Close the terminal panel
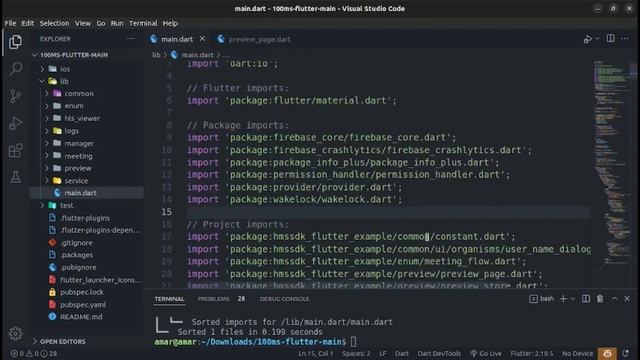640x360 pixels. pyautogui.click(x=627, y=299)
